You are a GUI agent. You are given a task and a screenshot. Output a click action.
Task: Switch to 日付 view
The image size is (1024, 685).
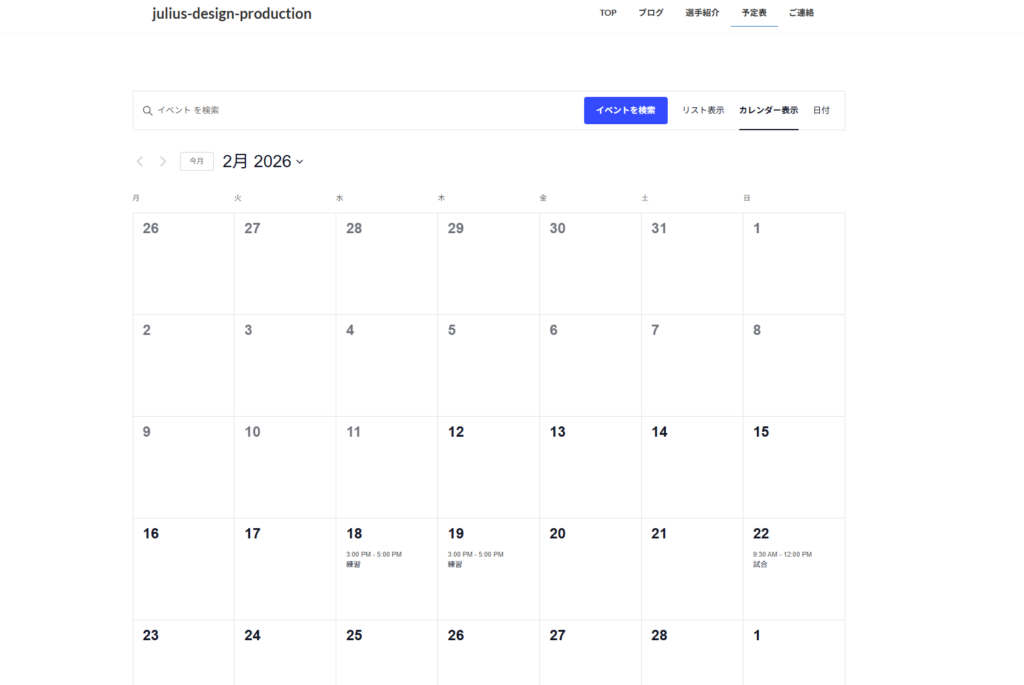[x=821, y=110]
